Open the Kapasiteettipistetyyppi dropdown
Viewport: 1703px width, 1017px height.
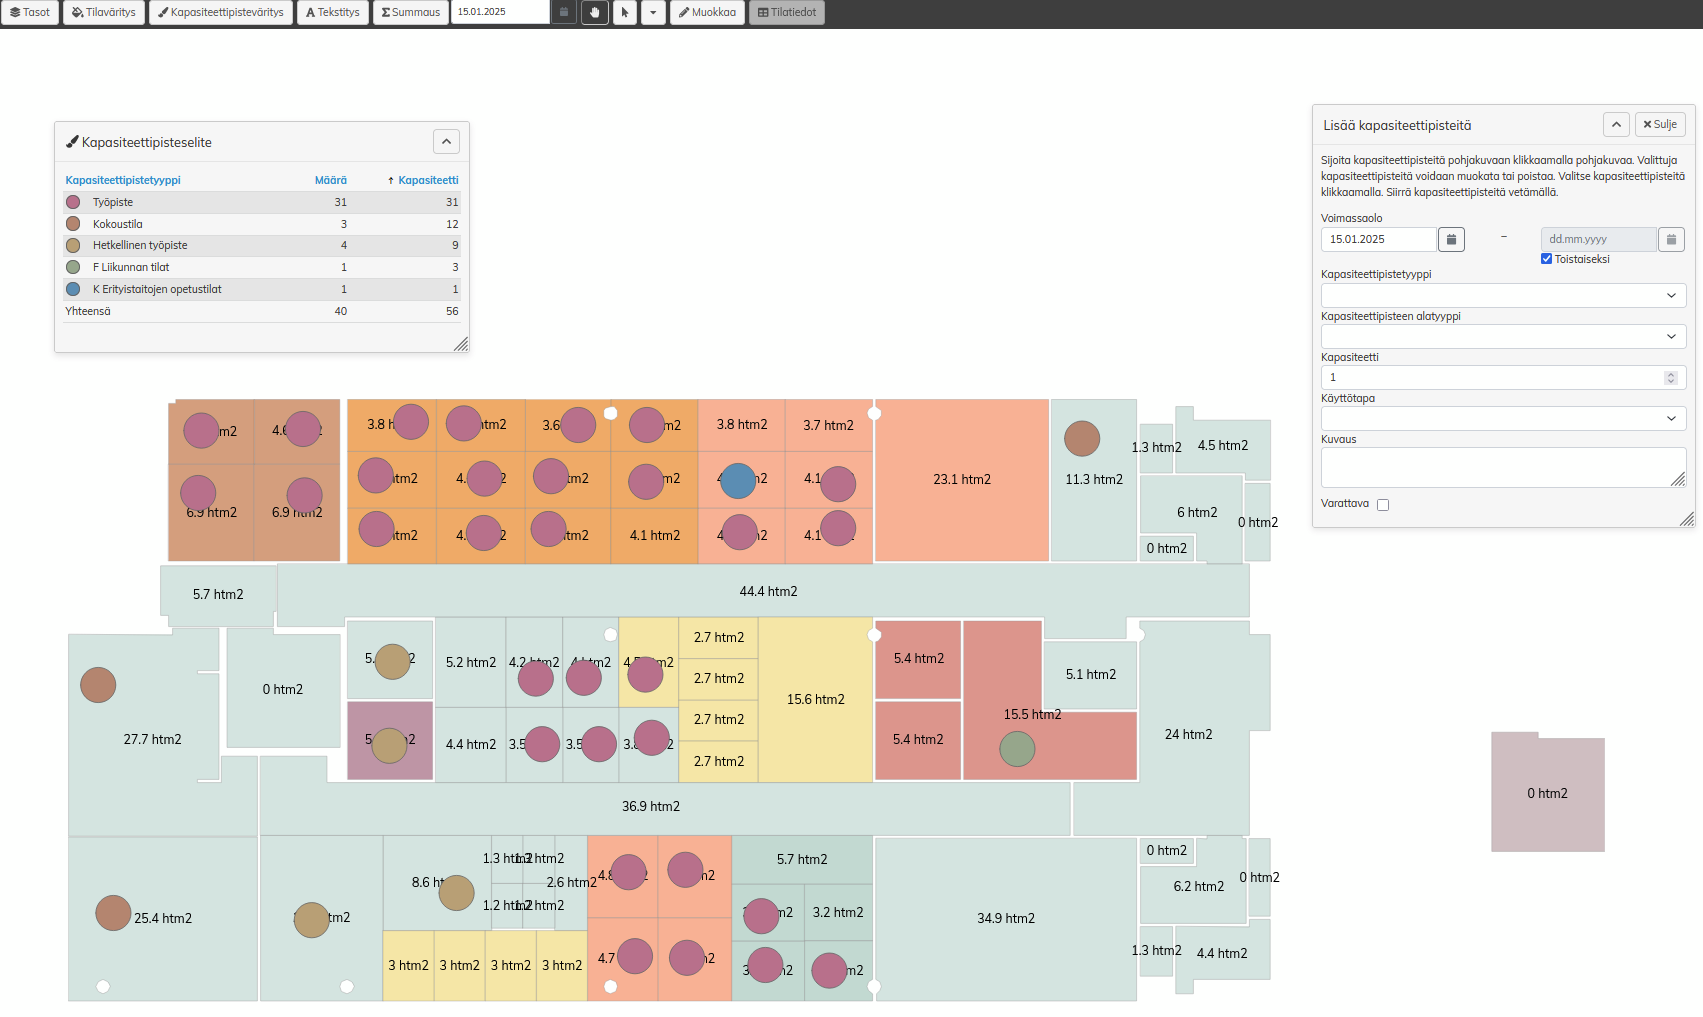pos(1502,295)
